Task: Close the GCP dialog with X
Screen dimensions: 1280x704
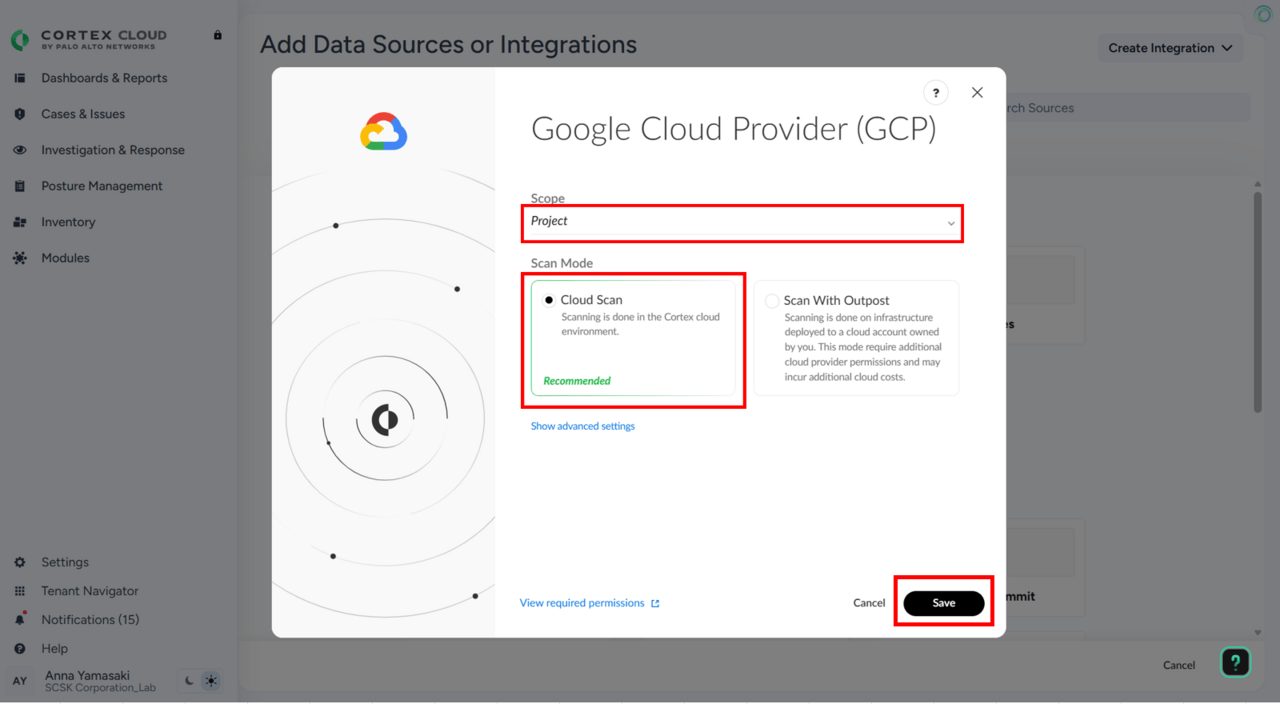Action: (x=977, y=92)
